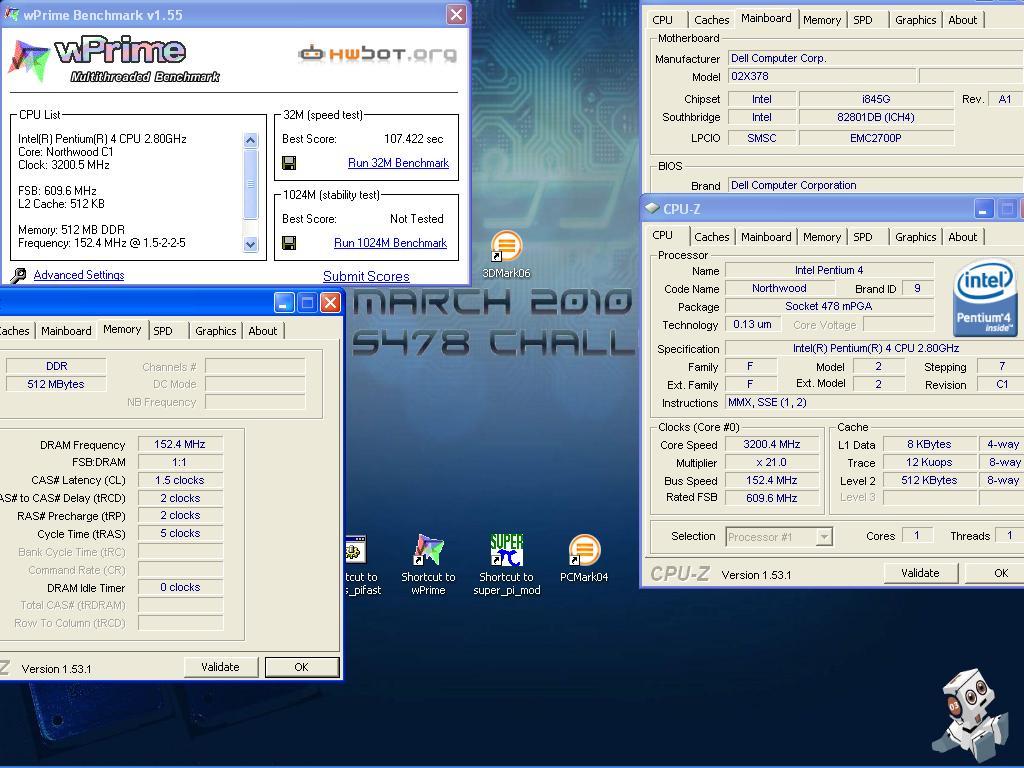
Task: Switch to the Caches tab in the CPU-Z processor window
Action: pos(711,237)
